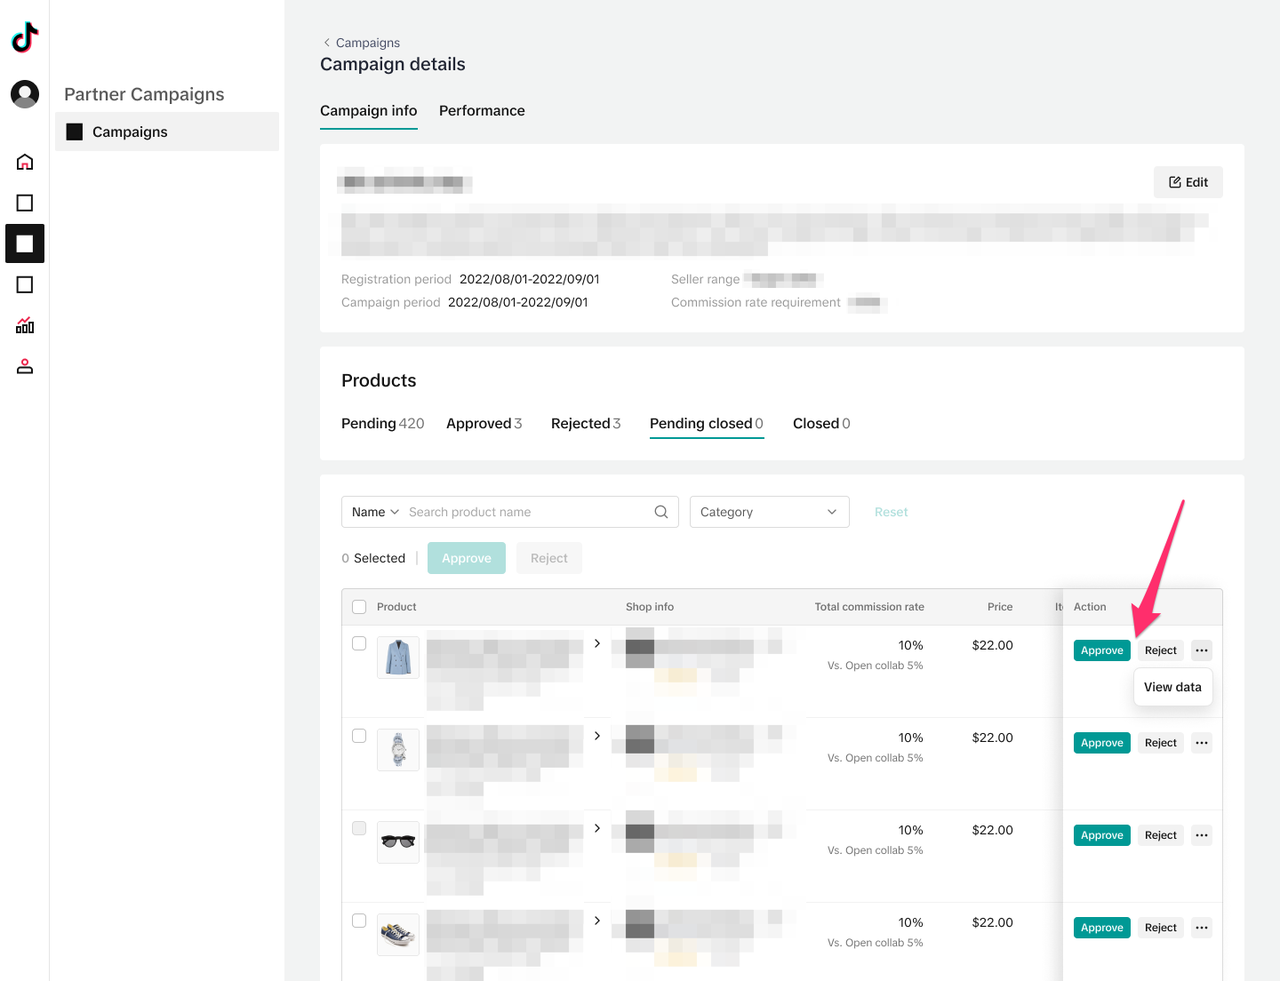This screenshot has height=981, width=1280.
Task: Expand the blue blazer product row chevron
Action: coord(597,644)
